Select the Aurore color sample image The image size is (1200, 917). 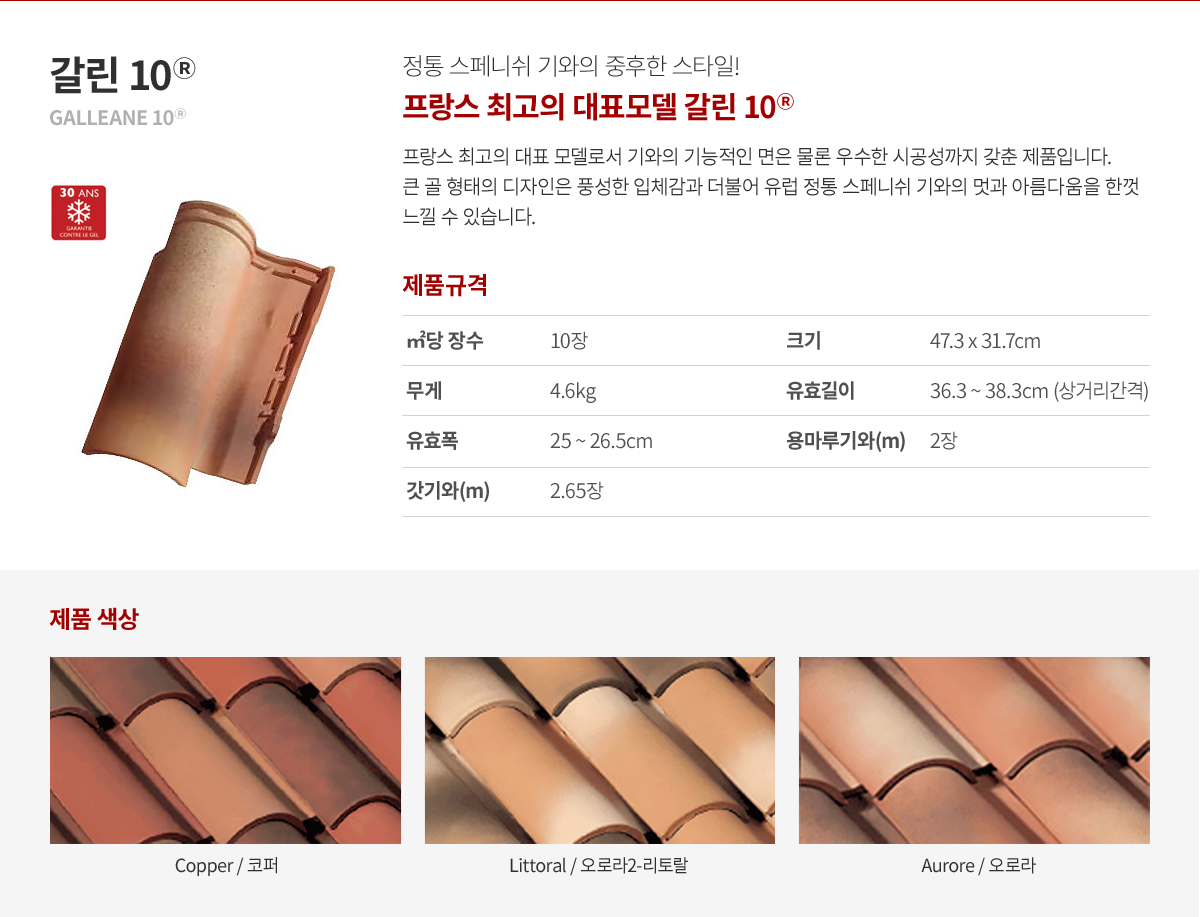[974, 750]
